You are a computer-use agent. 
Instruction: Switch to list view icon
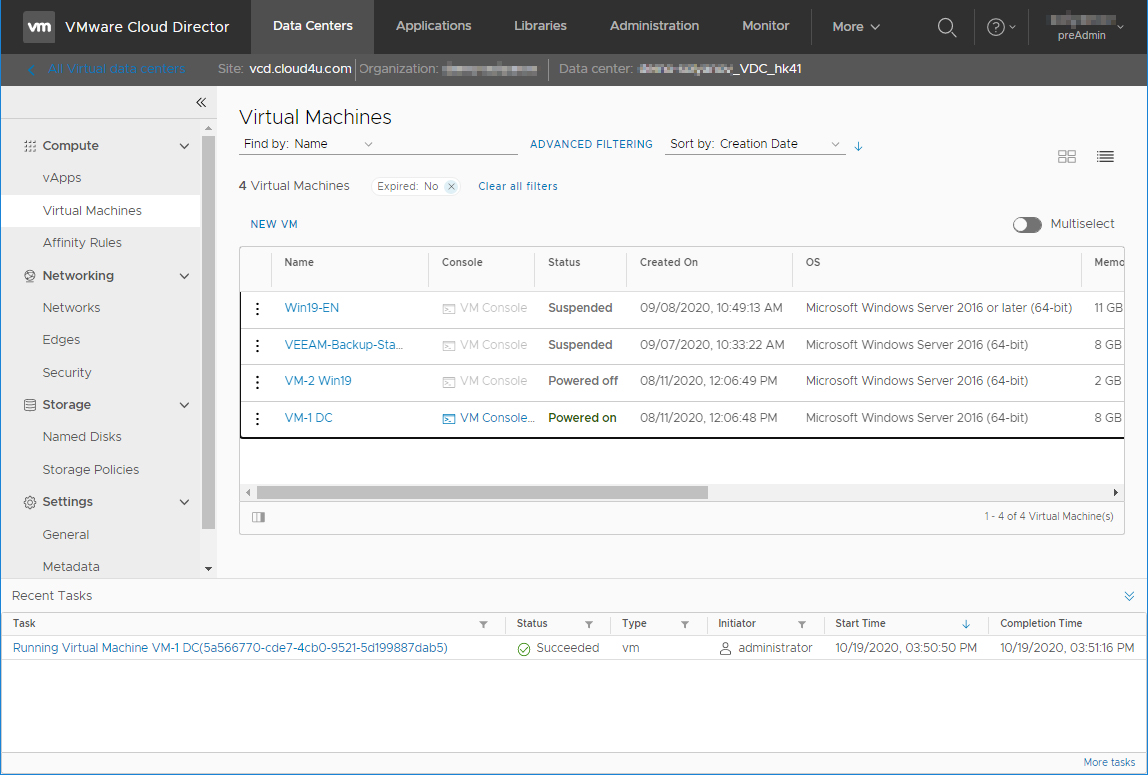(1105, 157)
